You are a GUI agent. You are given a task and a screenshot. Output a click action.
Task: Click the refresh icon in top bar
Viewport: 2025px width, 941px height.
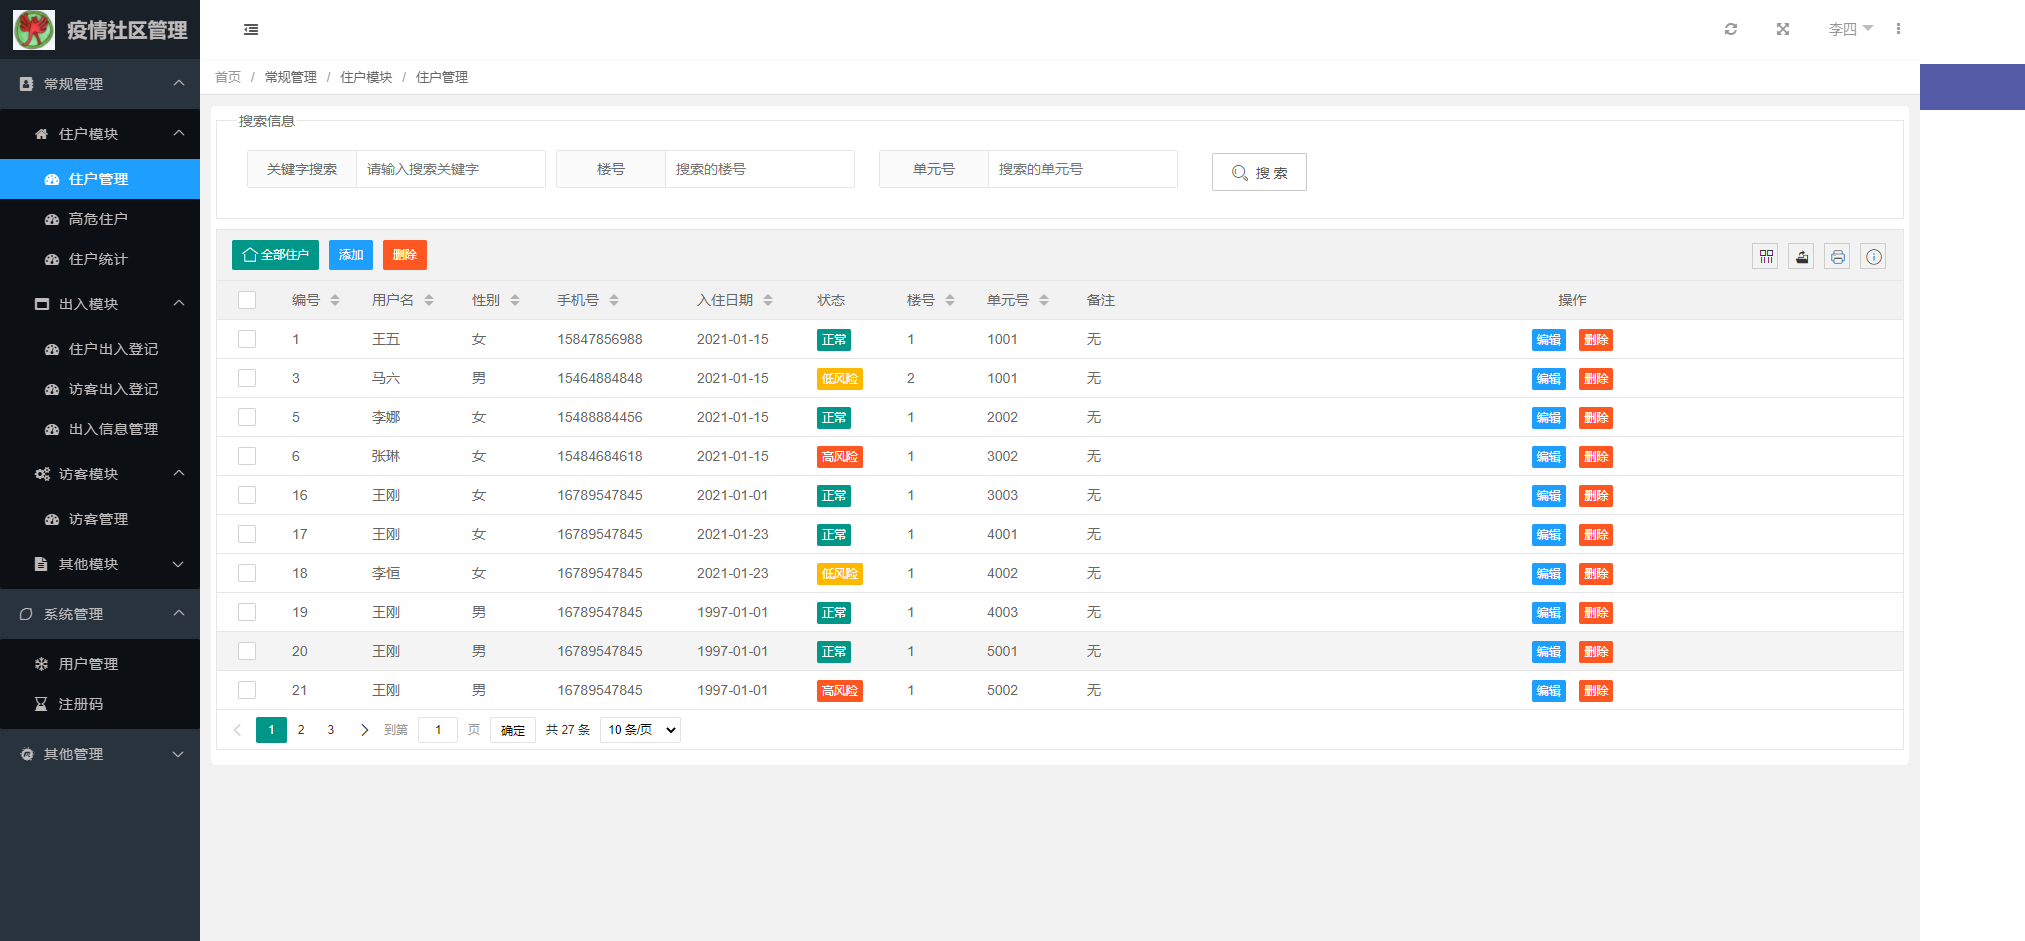pyautogui.click(x=1731, y=29)
